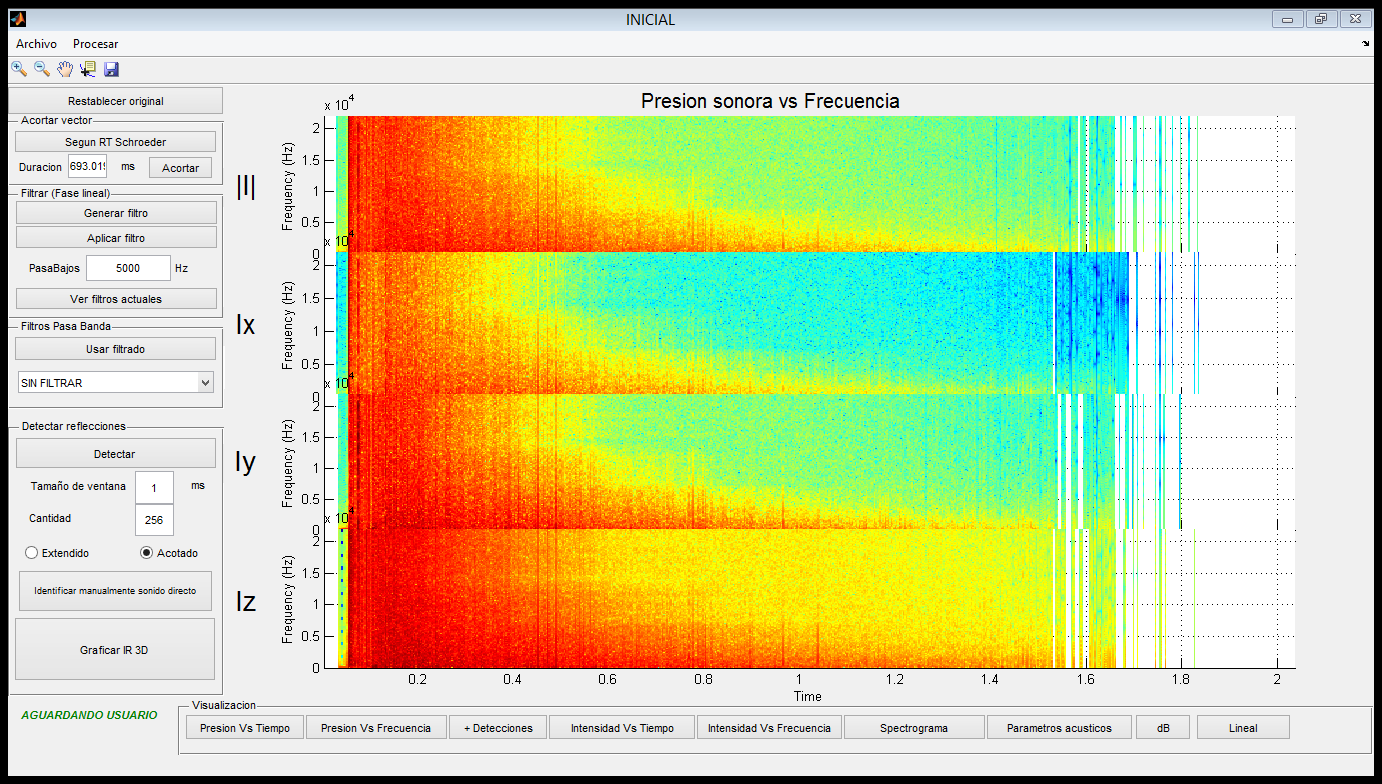Click Identificar manualmente sonido directo button
This screenshot has width=1382, height=784.
point(116,591)
